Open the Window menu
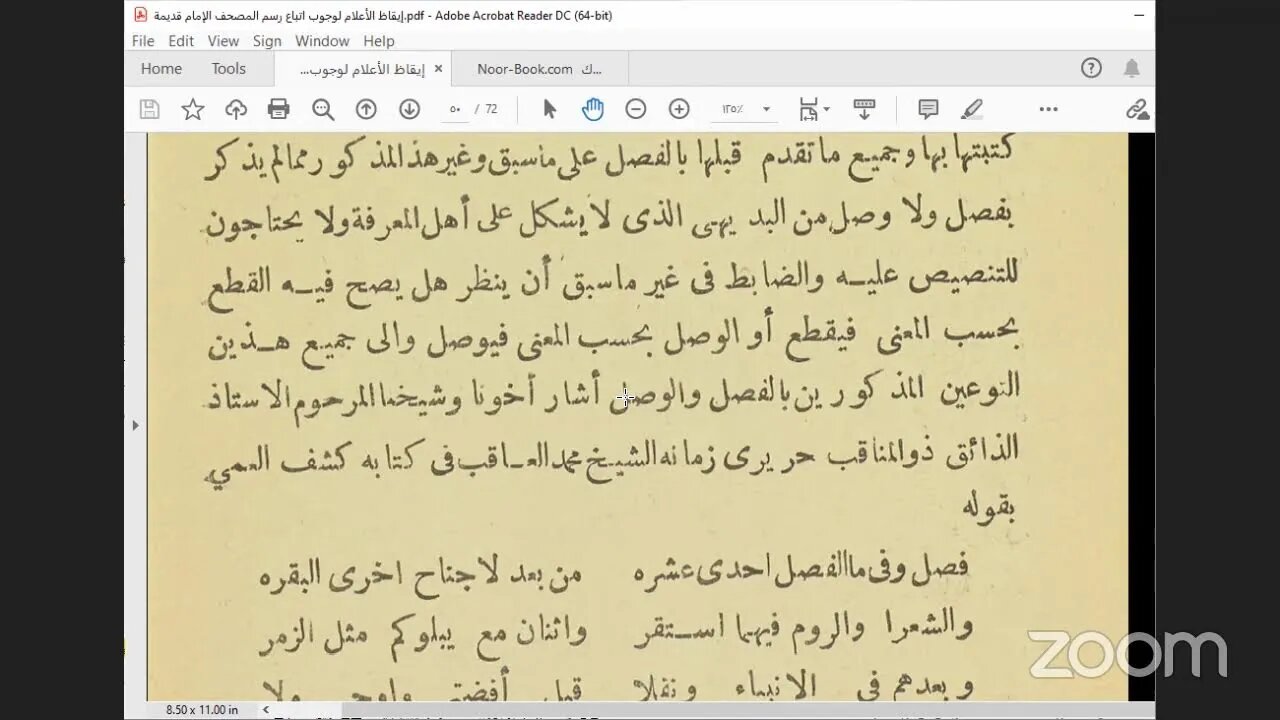Image resolution: width=1280 pixels, height=720 pixels. [x=322, y=41]
